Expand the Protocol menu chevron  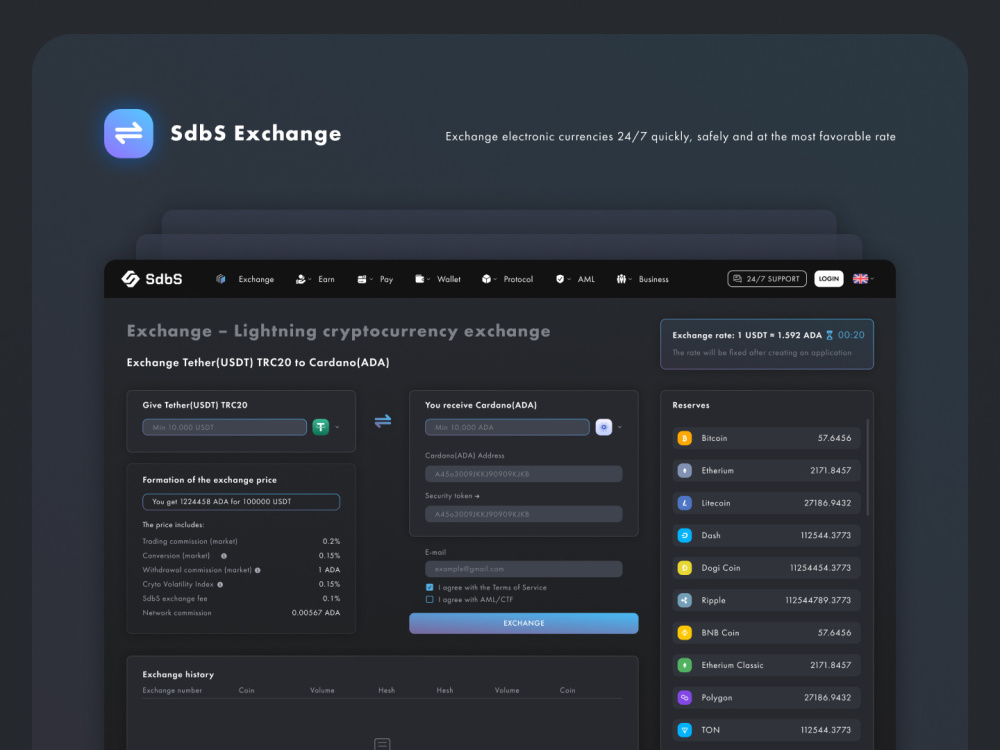pyautogui.click(x=495, y=279)
